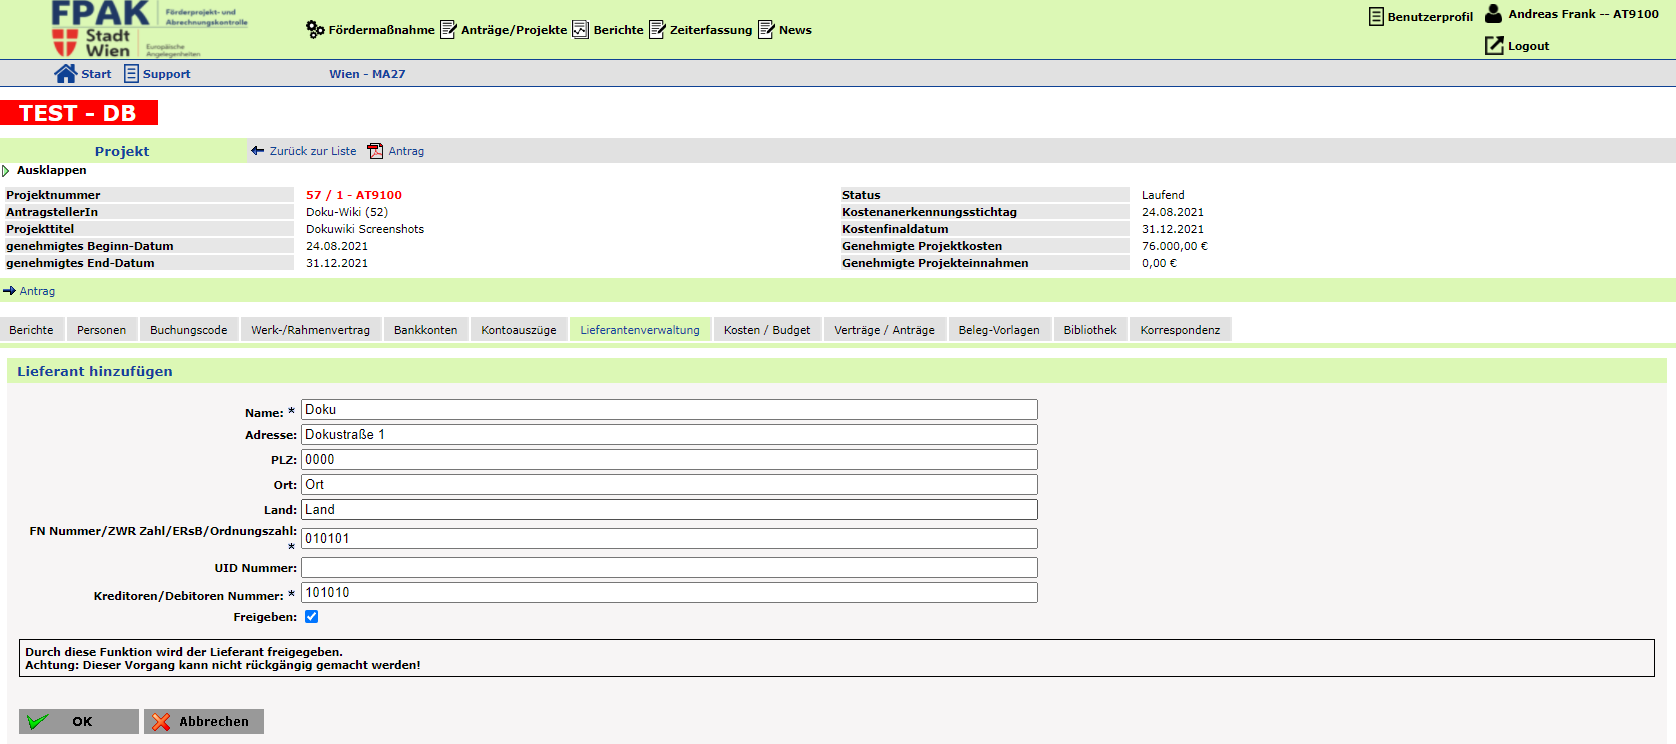
Task: Click the Zeiterfassung icon in header
Action: (x=657, y=30)
